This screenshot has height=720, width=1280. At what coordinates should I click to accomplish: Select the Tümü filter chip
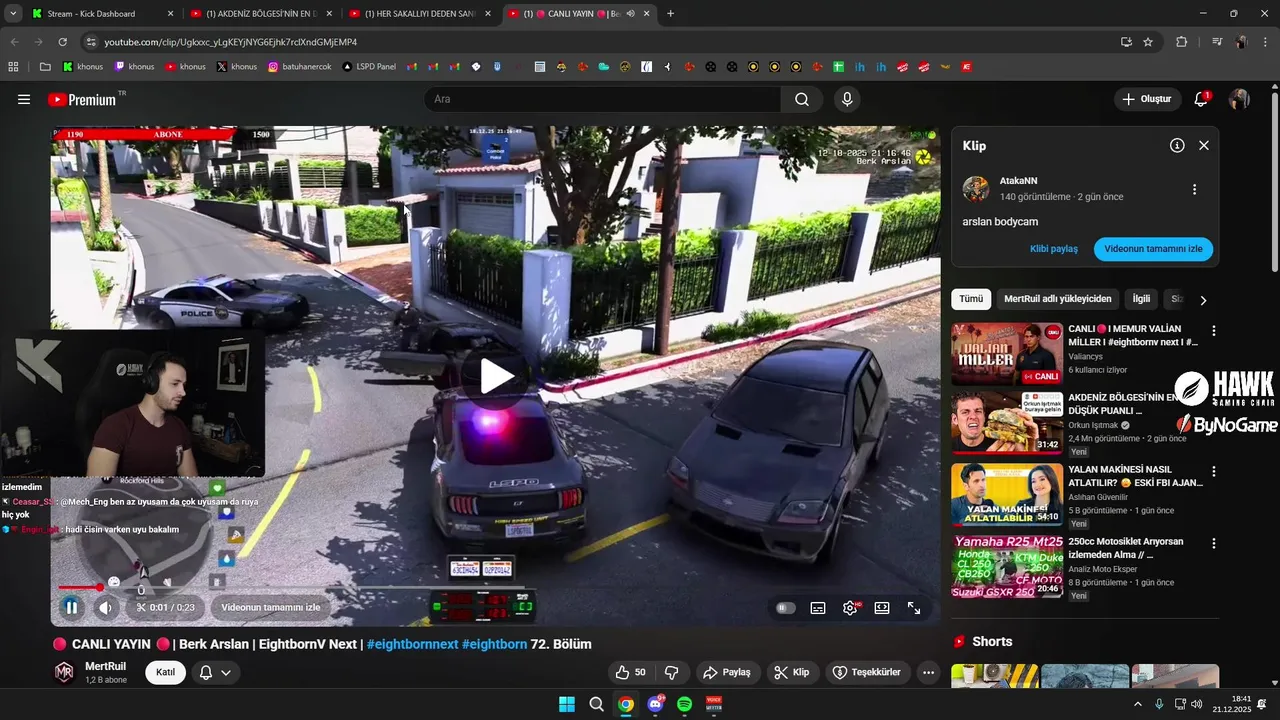[x=971, y=299]
